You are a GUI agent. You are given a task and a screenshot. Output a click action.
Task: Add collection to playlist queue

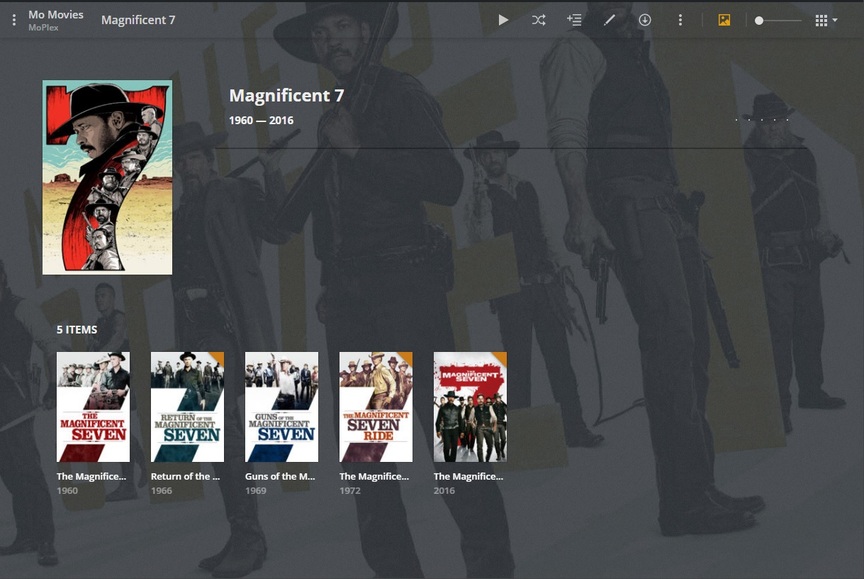pyautogui.click(x=574, y=20)
